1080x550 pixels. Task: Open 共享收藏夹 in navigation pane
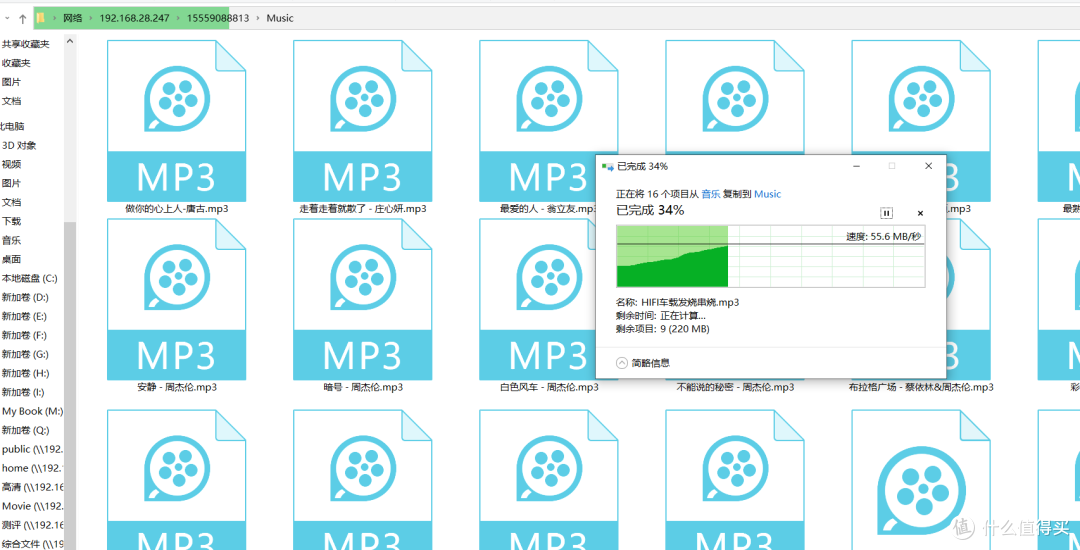pos(25,44)
